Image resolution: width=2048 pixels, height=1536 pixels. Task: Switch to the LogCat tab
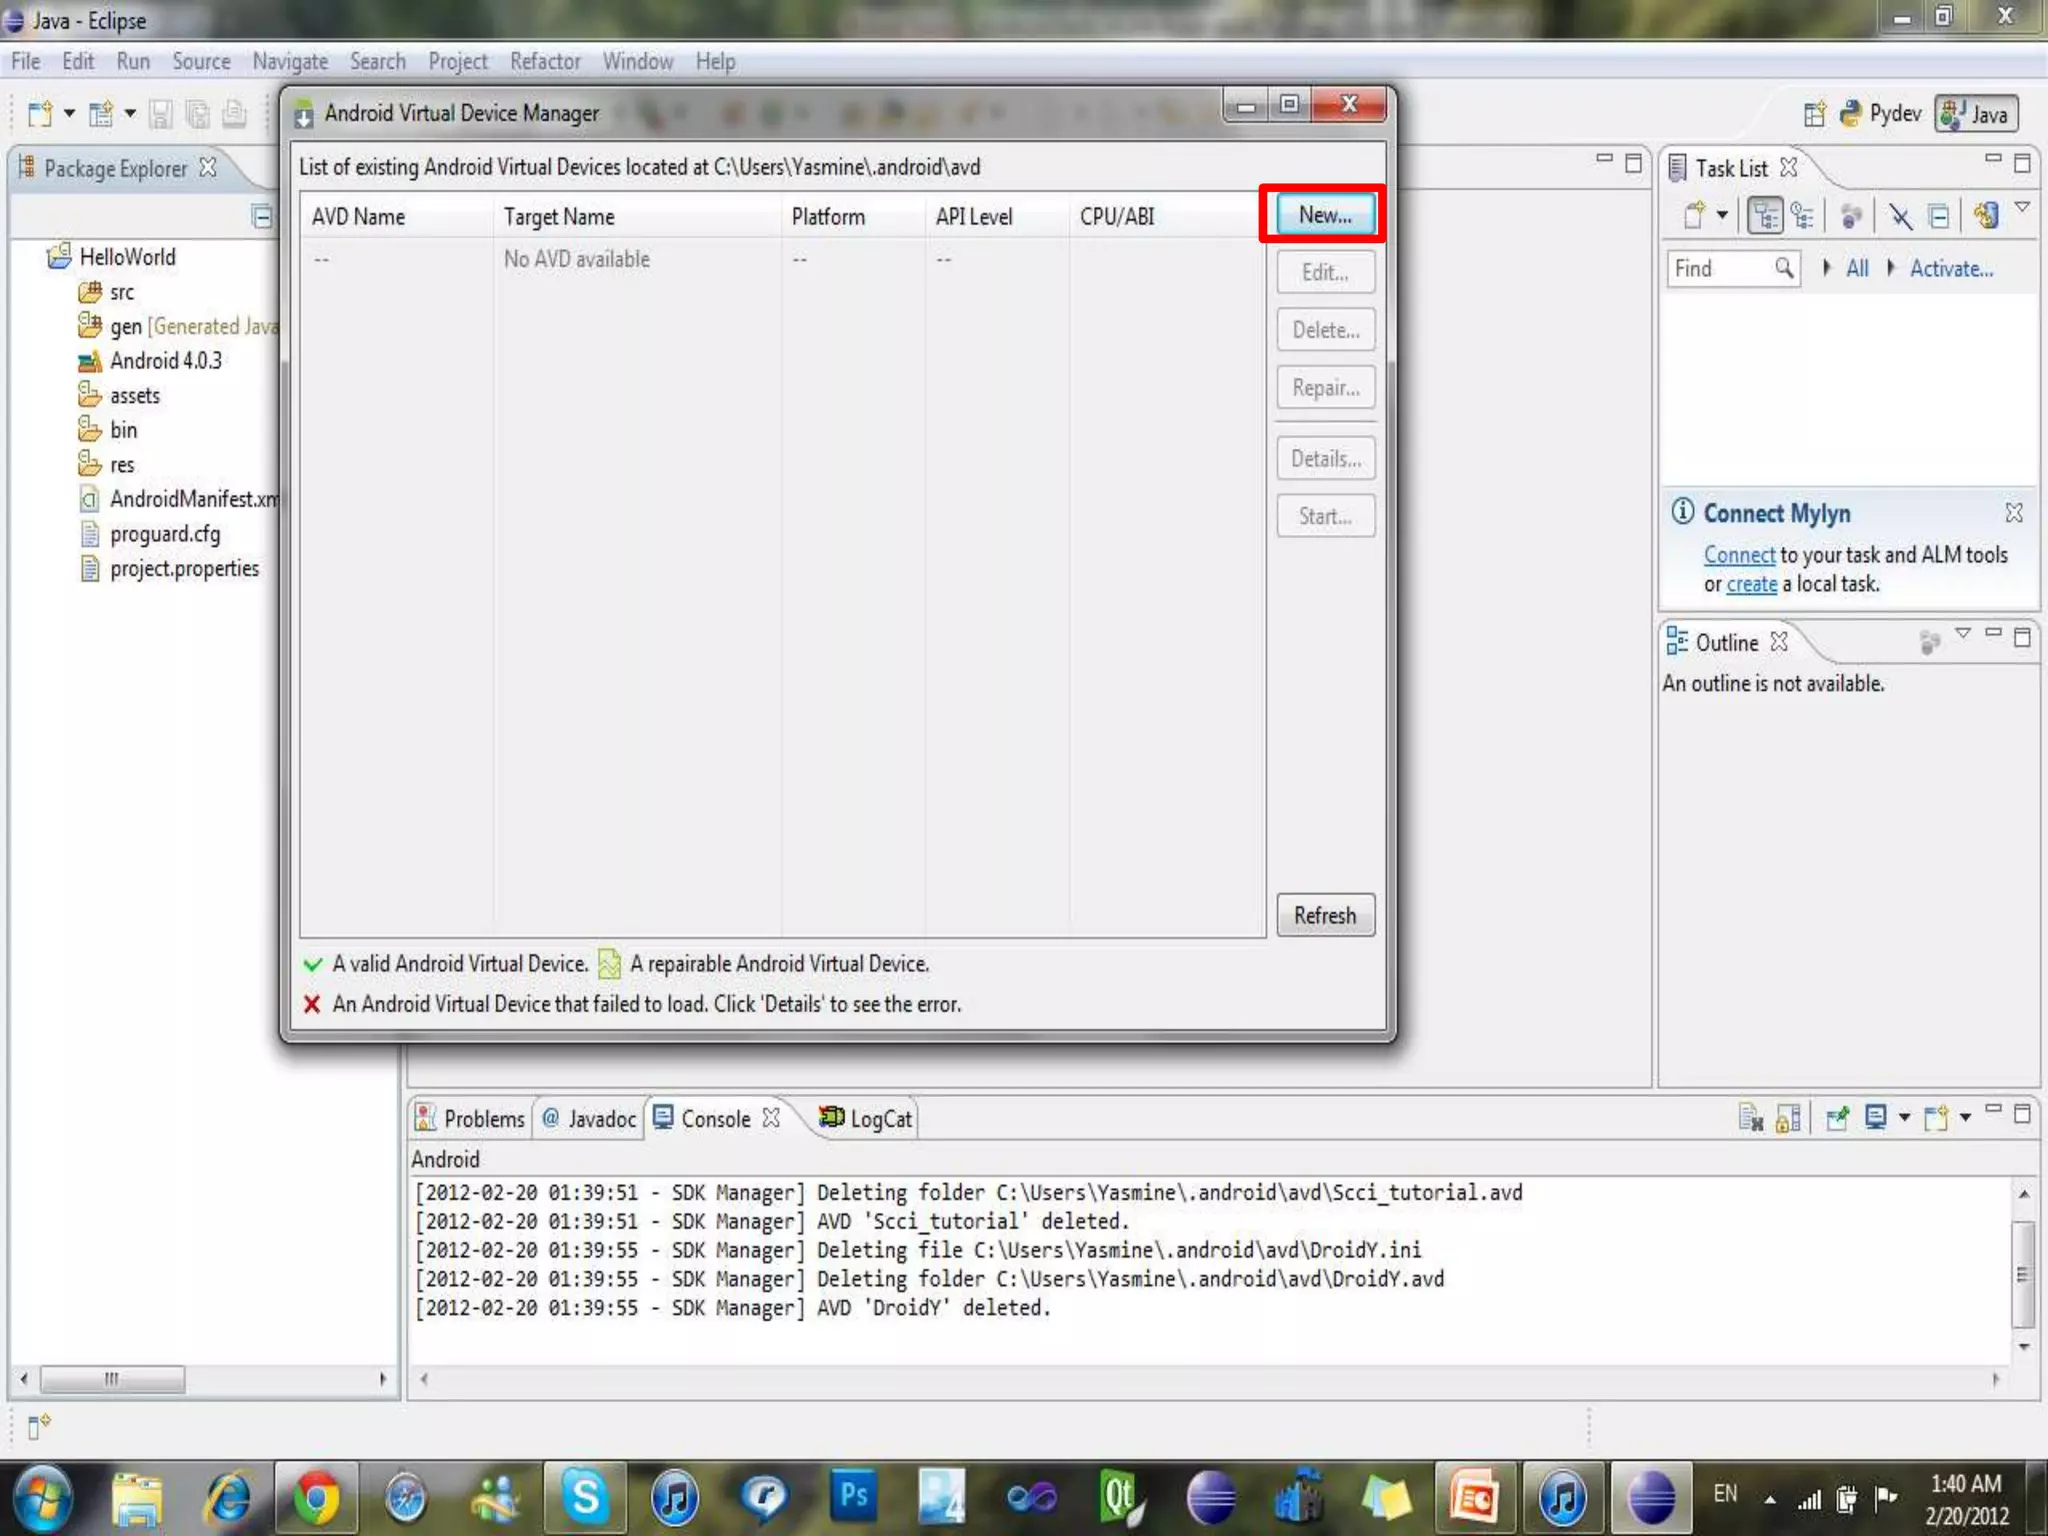click(866, 1118)
